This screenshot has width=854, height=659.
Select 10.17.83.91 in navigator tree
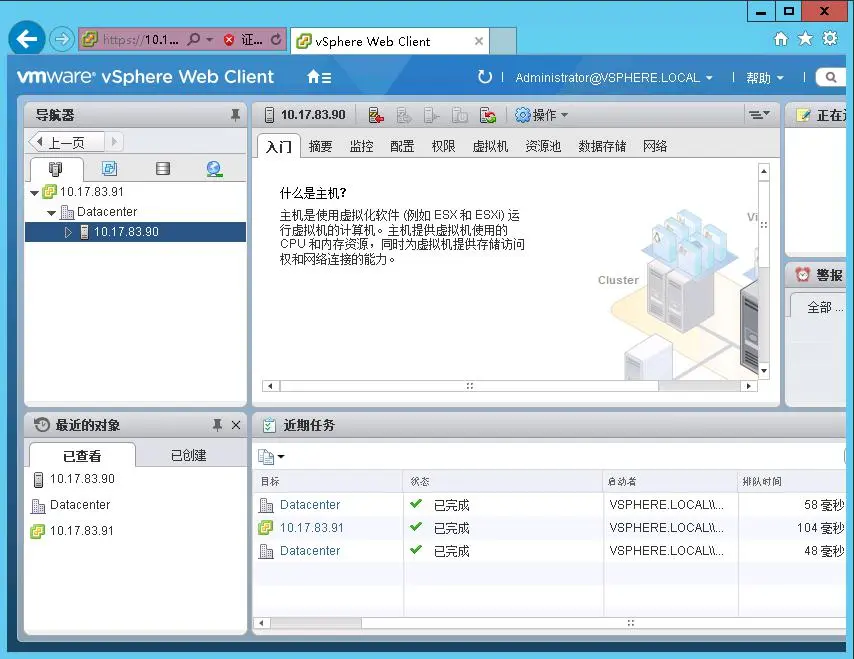pyautogui.click(x=92, y=192)
